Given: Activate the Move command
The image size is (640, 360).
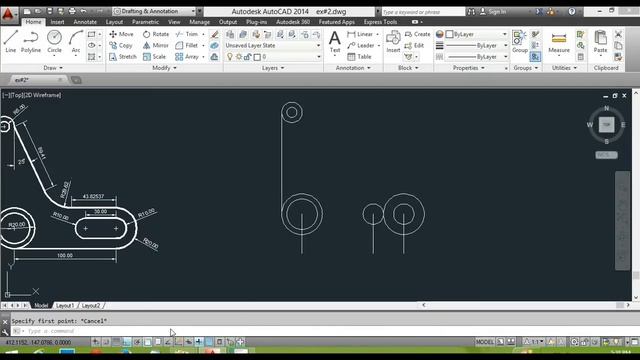Looking at the screenshot, I should (x=121, y=34).
